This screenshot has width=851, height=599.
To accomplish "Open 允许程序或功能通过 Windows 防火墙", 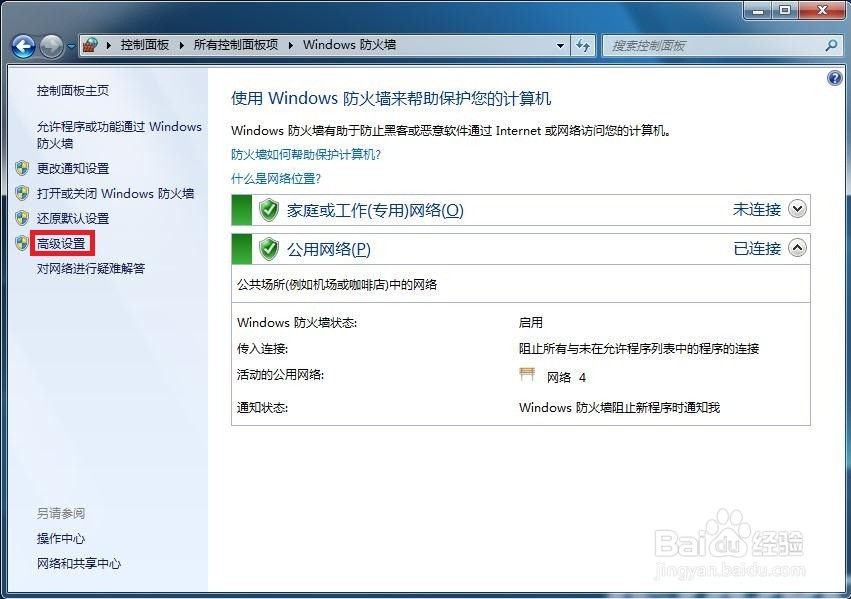I will click(119, 135).
